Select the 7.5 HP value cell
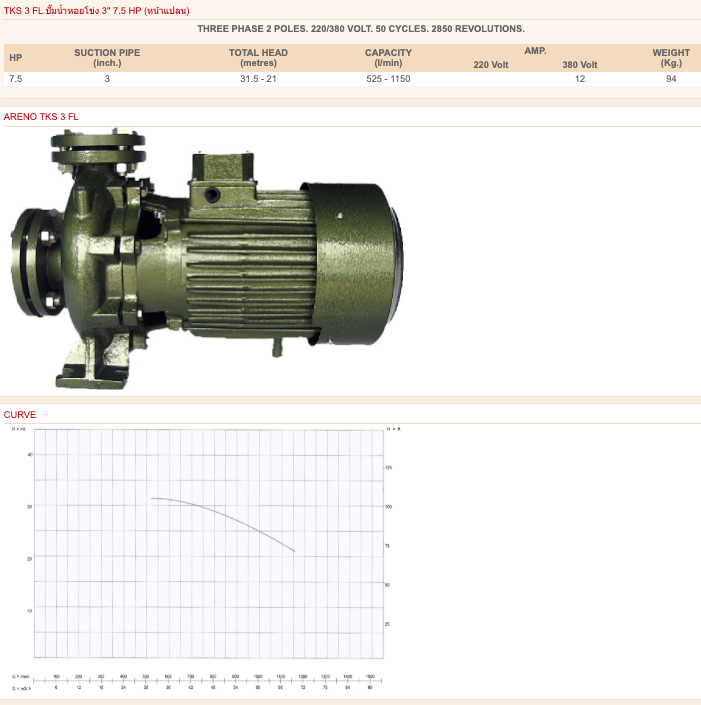 tap(16, 79)
